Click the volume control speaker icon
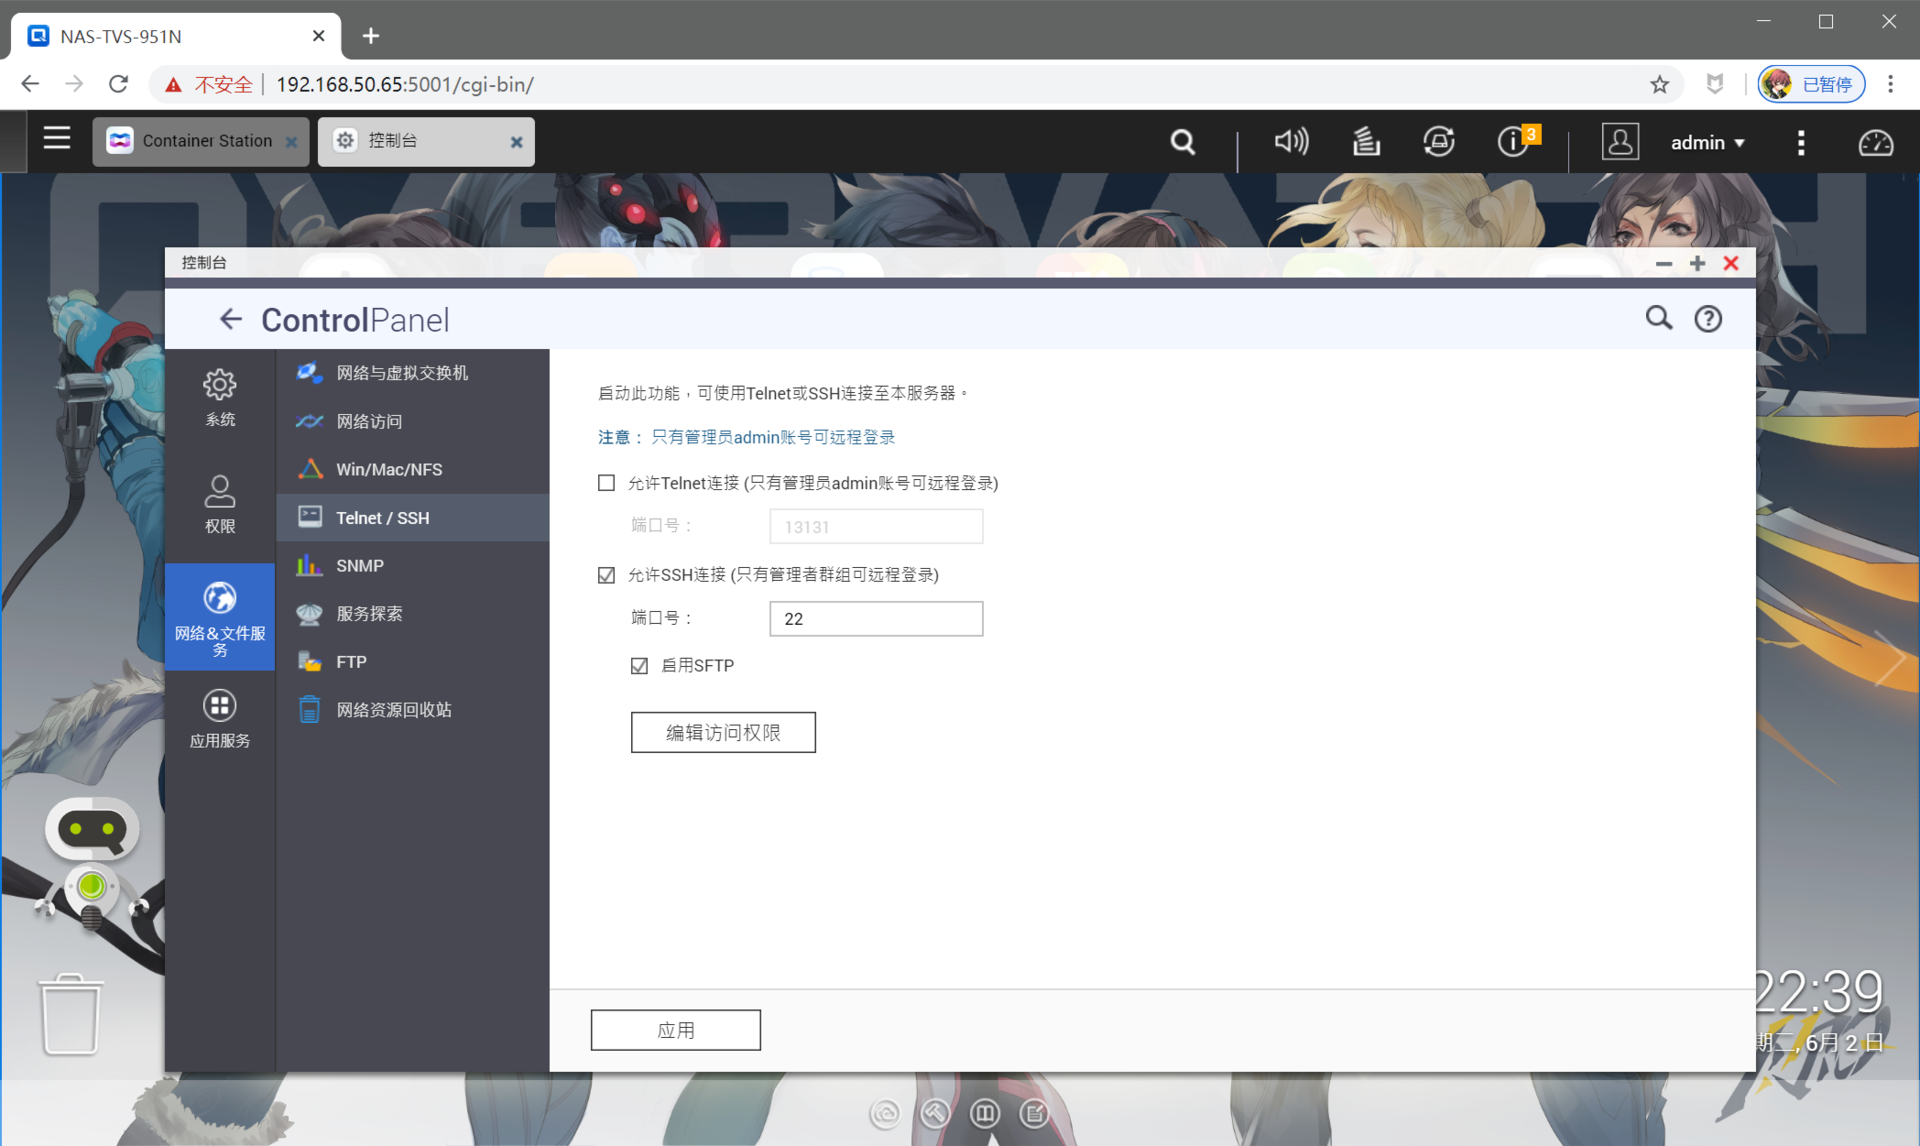 tap(1290, 142)
